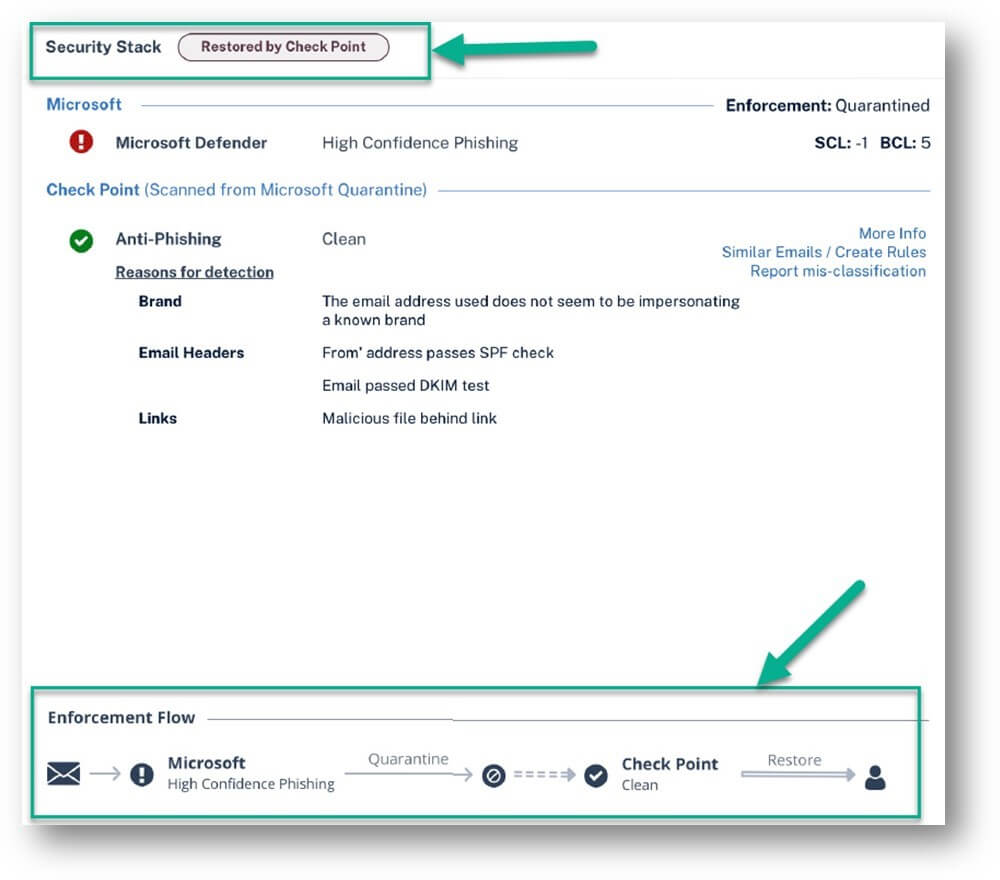Image resolution: width=1000 pixels, height=880 pixels.
Task: Click the Email Headers reason label
Action: 191,353
